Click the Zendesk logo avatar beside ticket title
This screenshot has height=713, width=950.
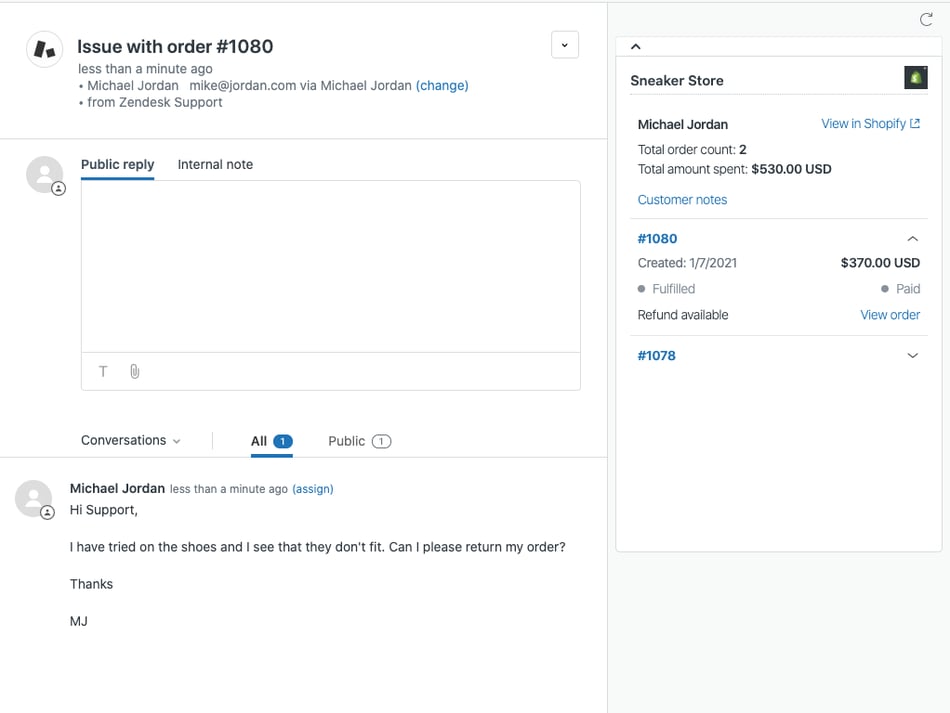[x=45, y=49]
